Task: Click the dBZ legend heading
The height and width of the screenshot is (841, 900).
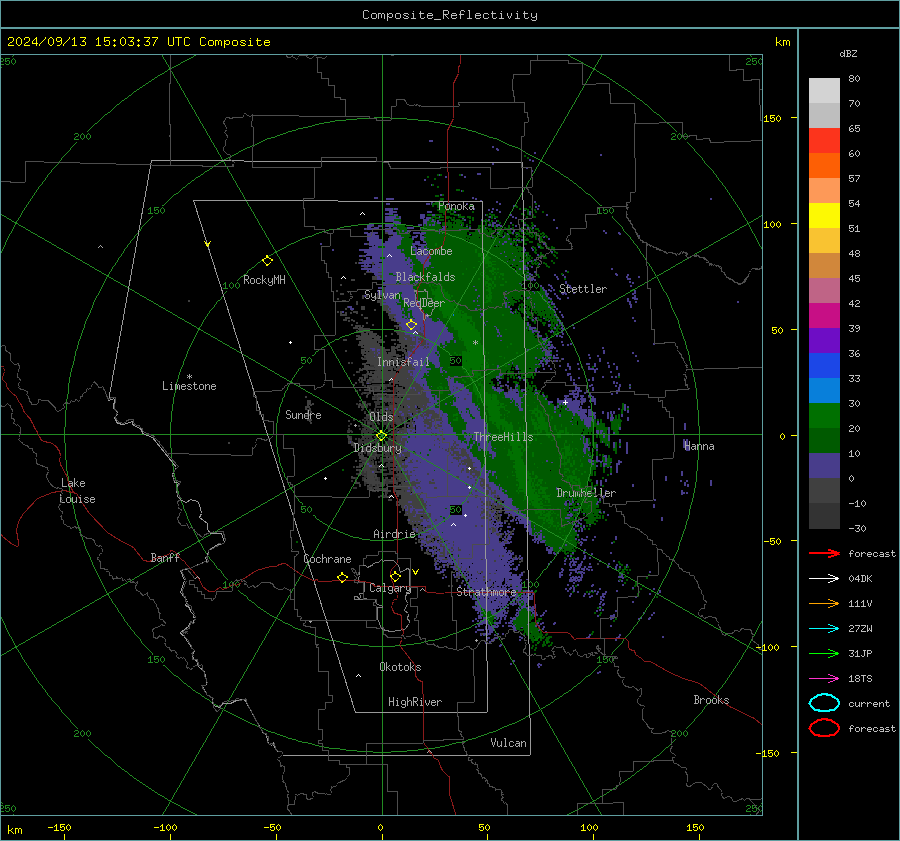Action: [x=848, y=53]
